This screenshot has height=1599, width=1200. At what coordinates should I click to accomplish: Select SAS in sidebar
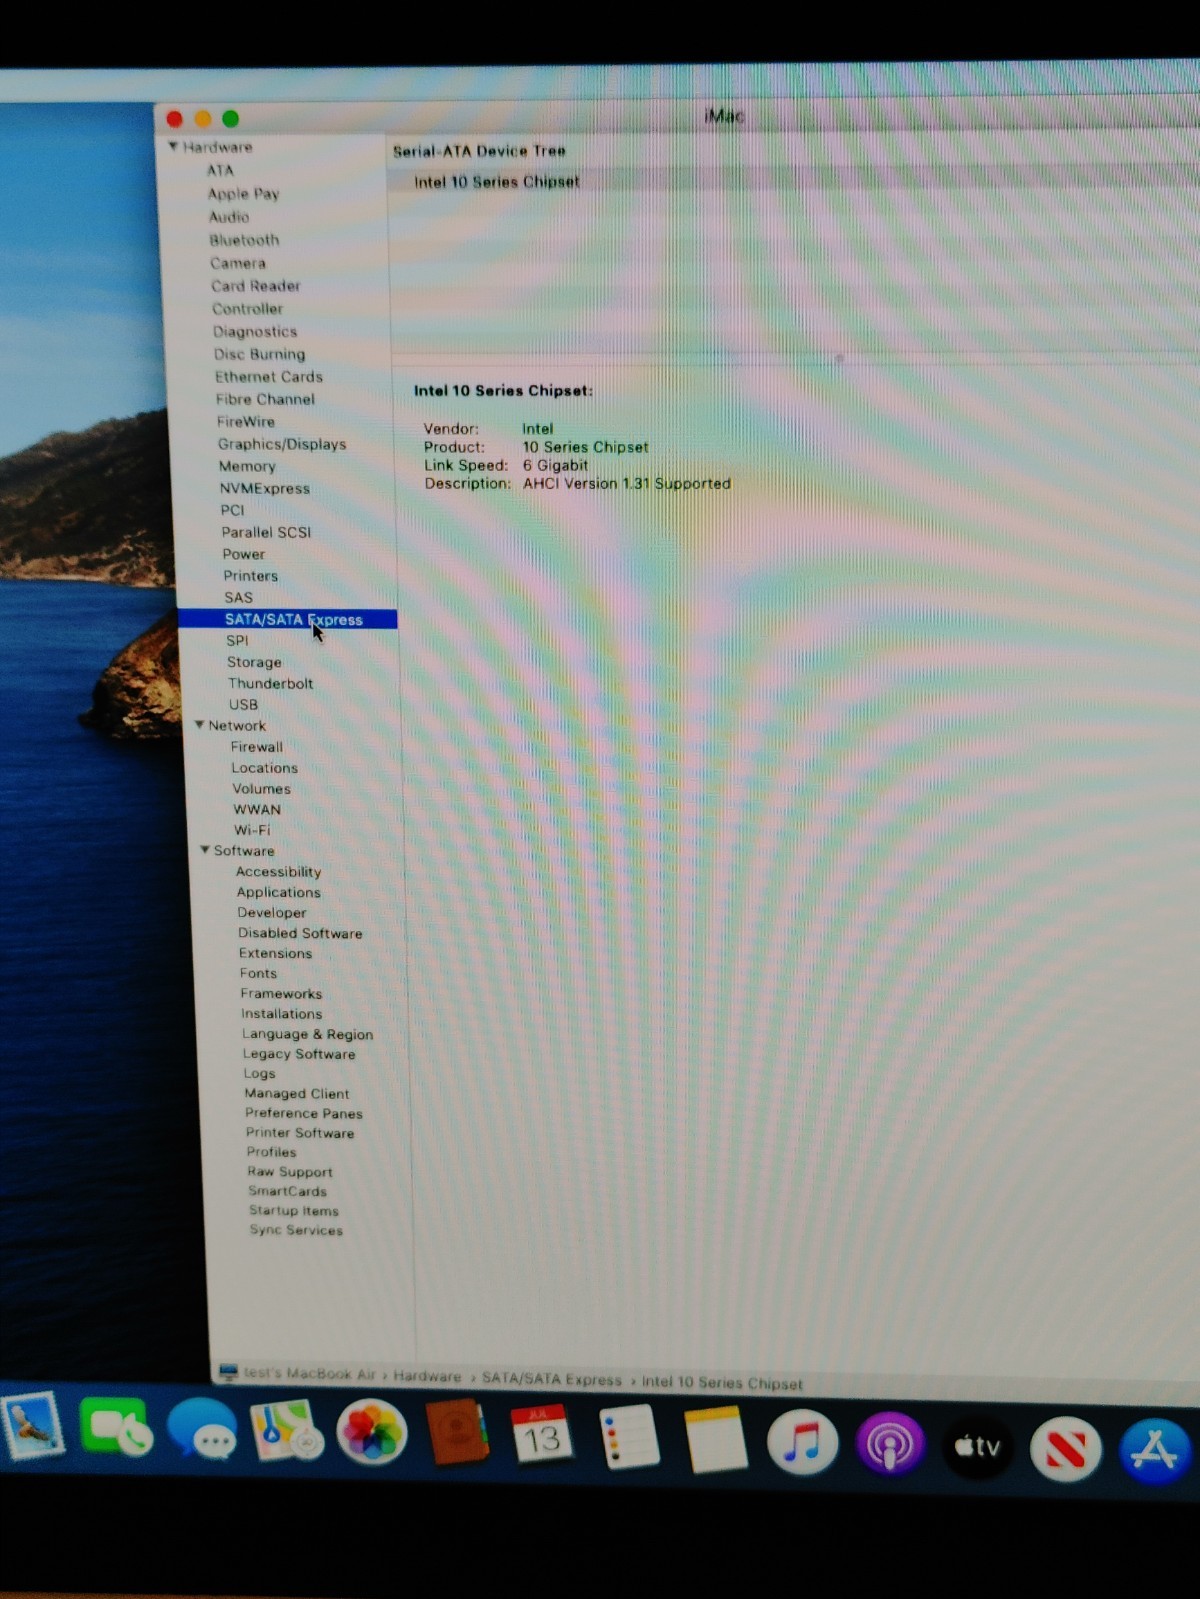pyautogui.click(x=238, y=597)
